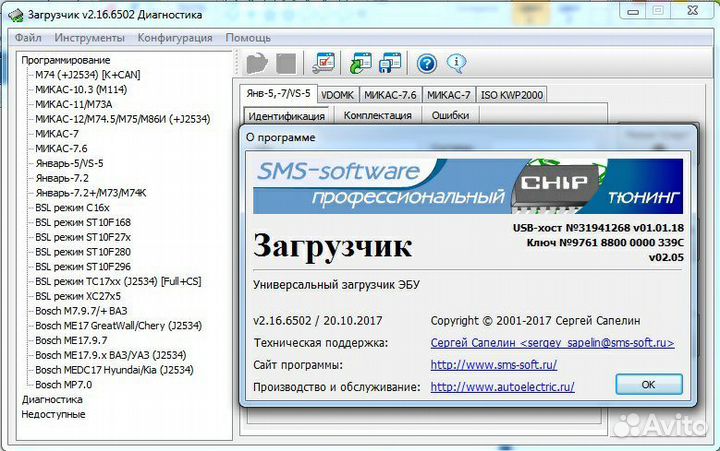Viewport: 720px width, 451px height.
Task: Select the МИКАС-7.6 tree entry
Action: pyautogui.click(x=61, y=148)
